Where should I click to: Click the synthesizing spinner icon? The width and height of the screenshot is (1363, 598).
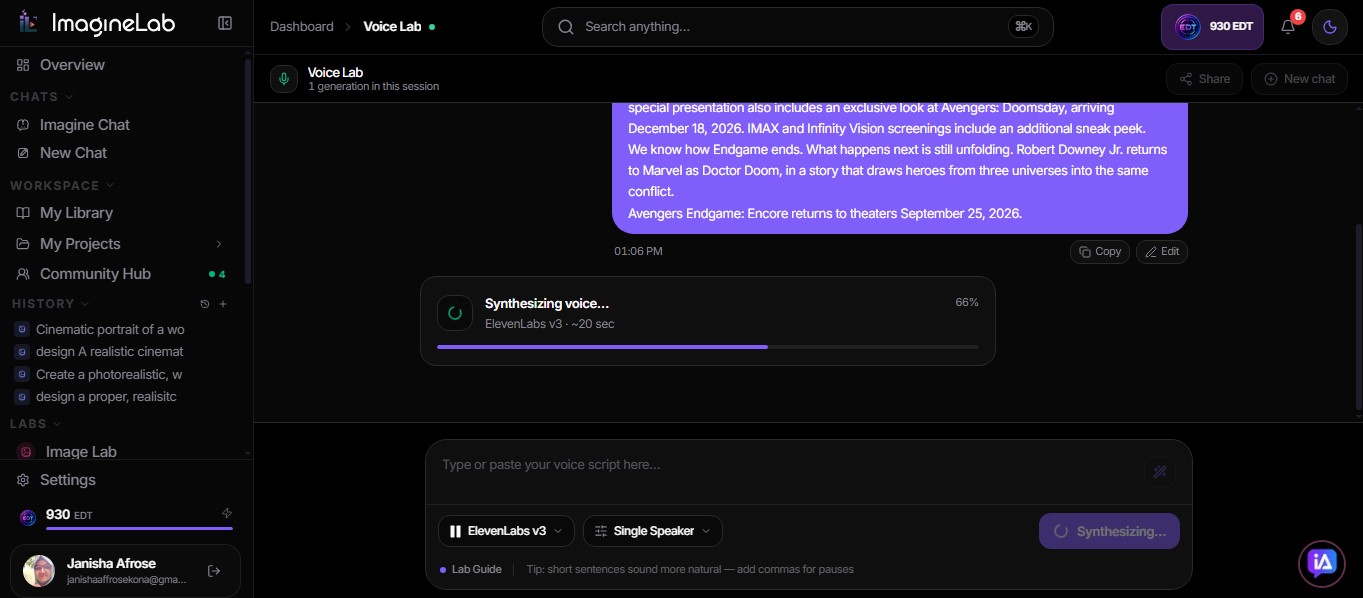(455, 313)
